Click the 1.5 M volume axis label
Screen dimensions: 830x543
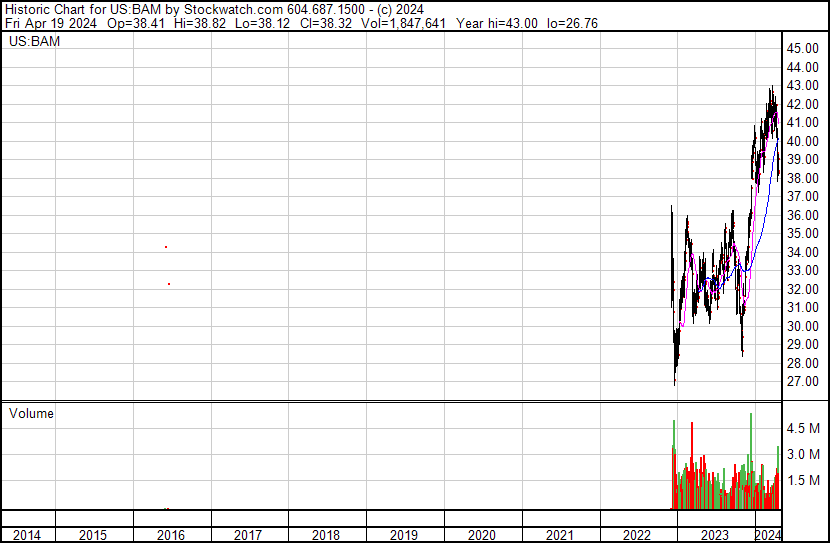pyautogui.click(x=805, y=480)
